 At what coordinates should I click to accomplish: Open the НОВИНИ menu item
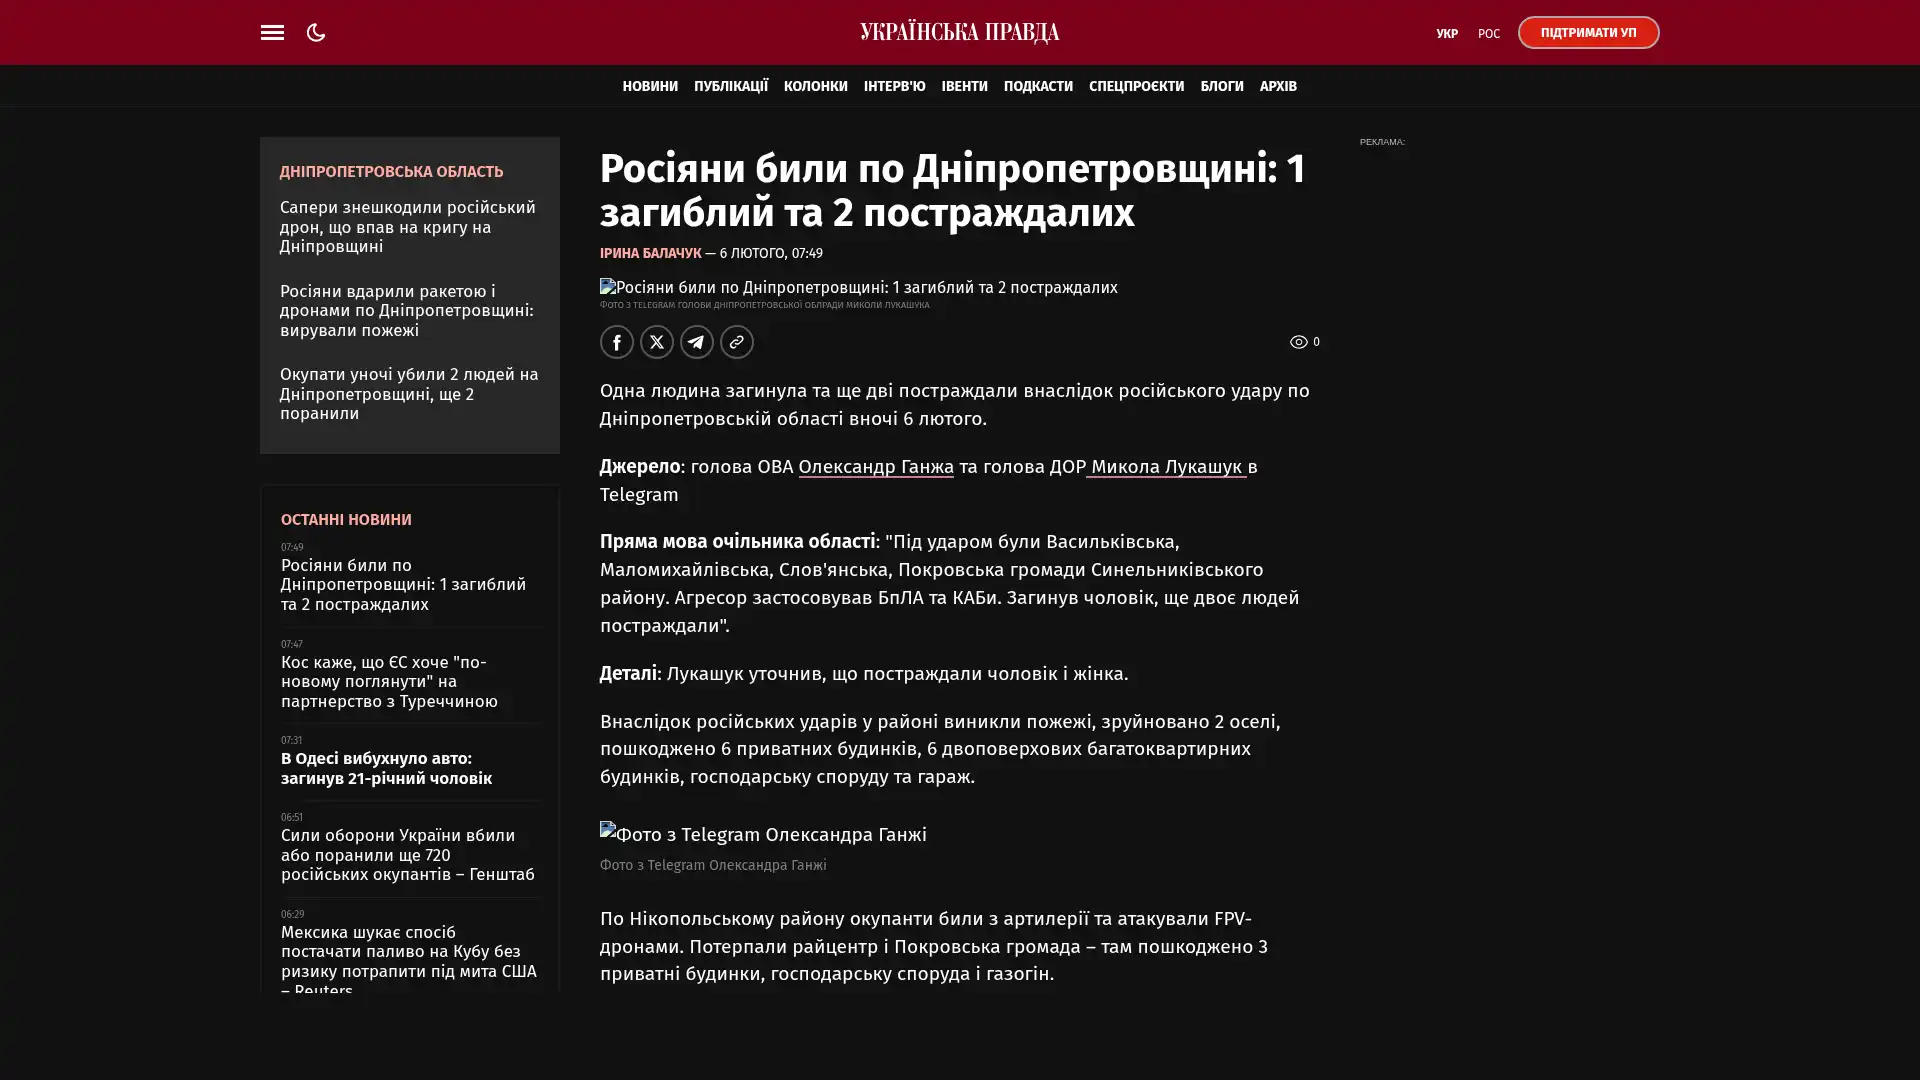649,86
